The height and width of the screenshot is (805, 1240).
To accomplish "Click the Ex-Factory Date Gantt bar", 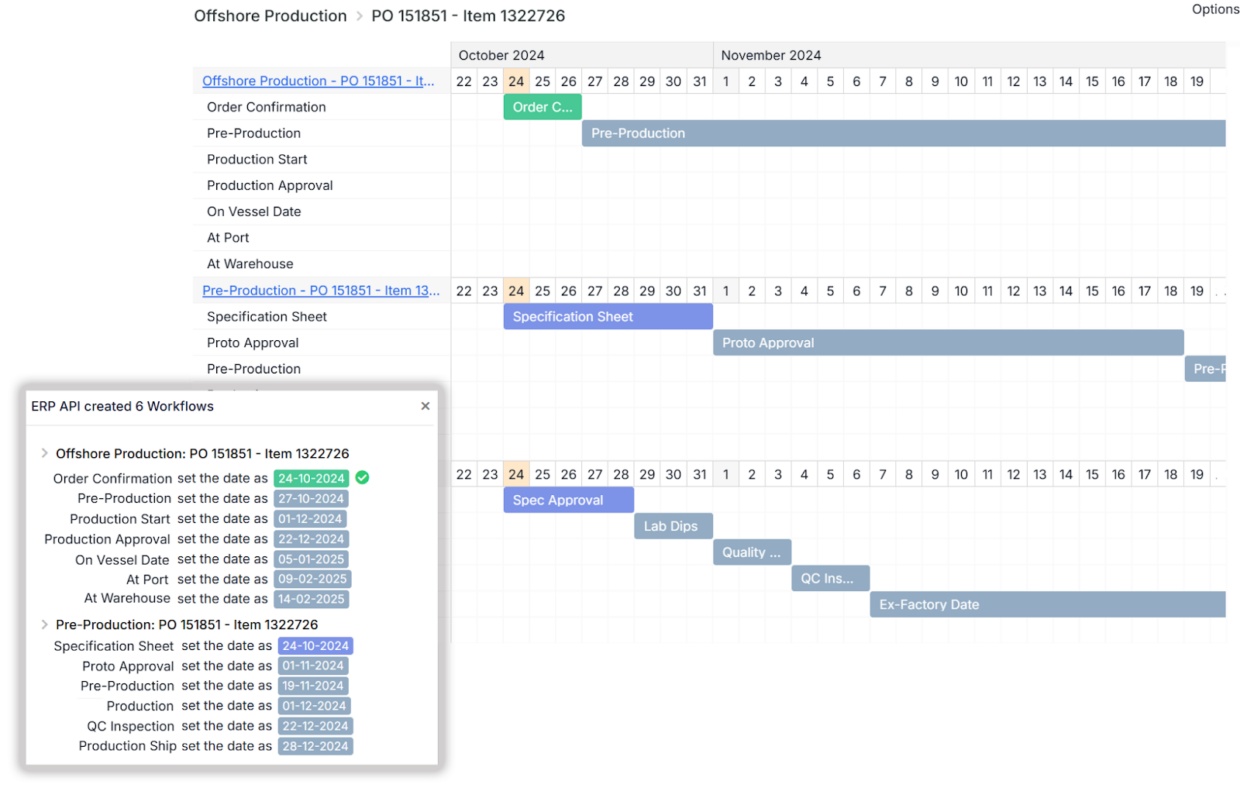I will 1046,605.
